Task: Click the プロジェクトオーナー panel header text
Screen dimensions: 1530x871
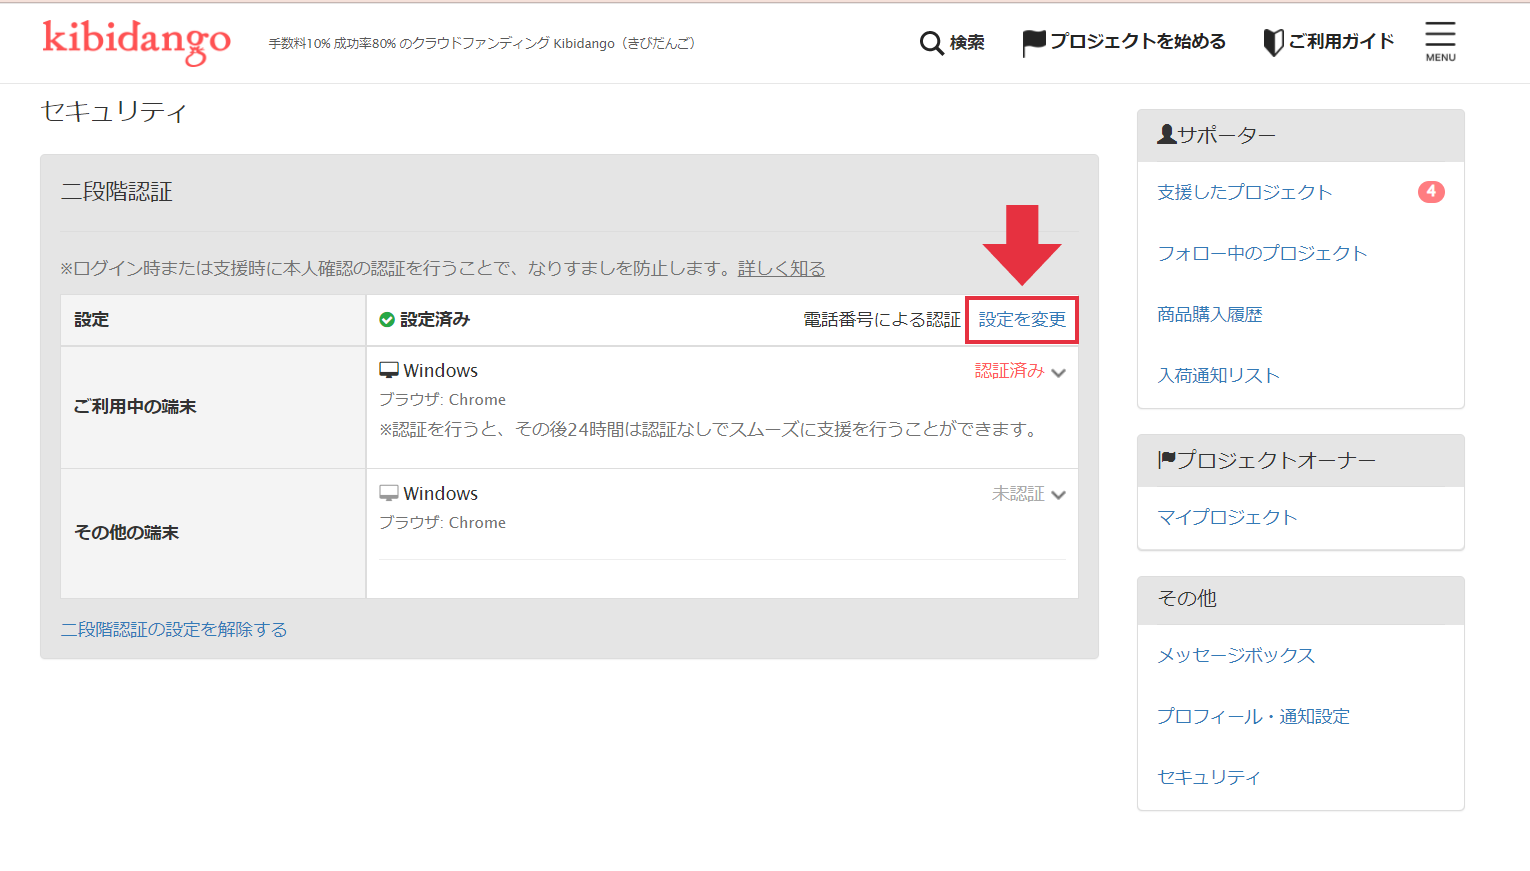Action: pos(1276,460)
